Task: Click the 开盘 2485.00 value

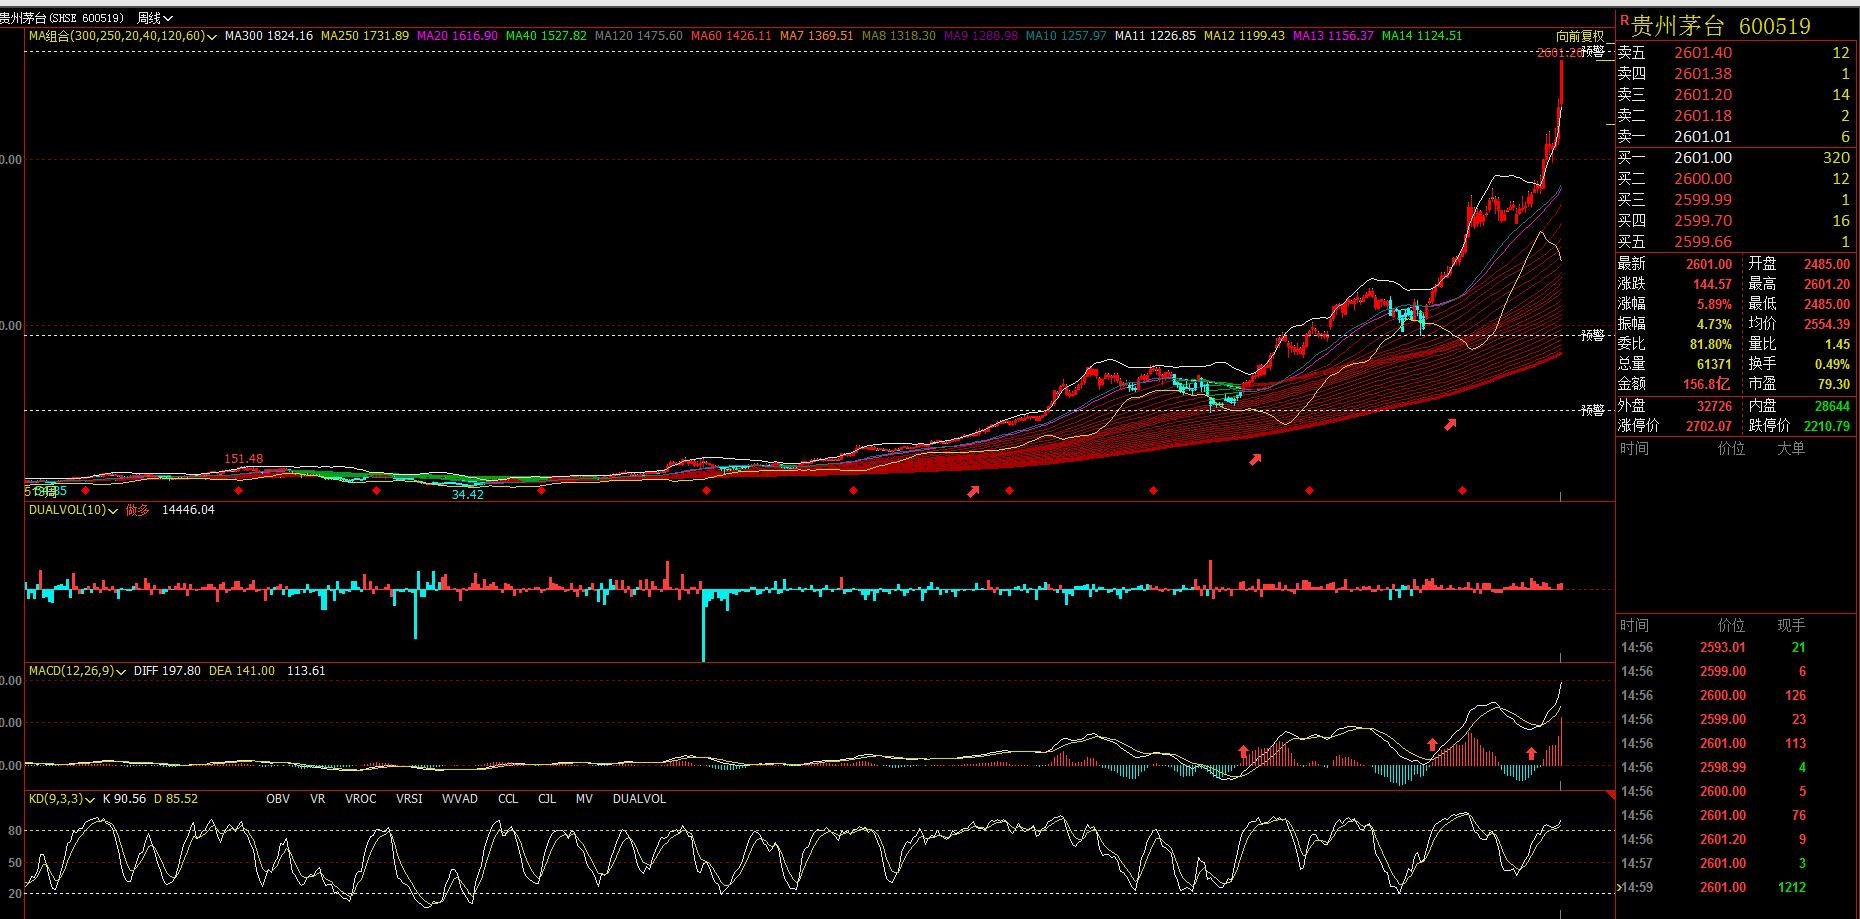Action: click(1827, 264)
